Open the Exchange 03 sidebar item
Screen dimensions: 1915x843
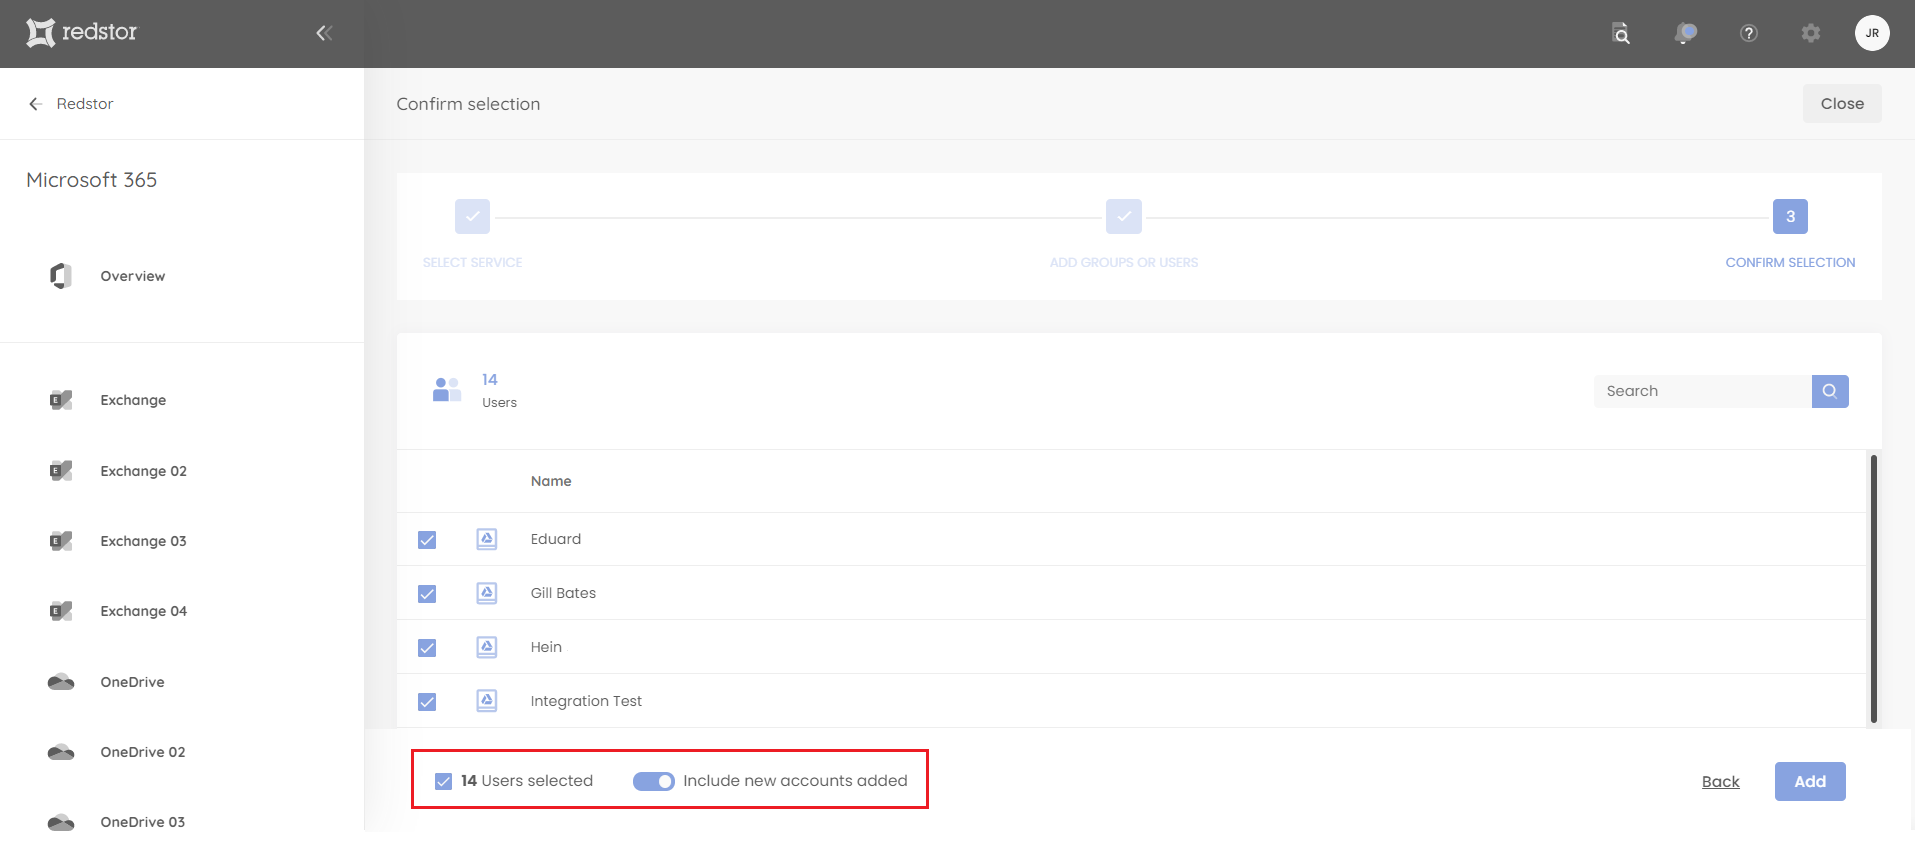coord(143,541)
